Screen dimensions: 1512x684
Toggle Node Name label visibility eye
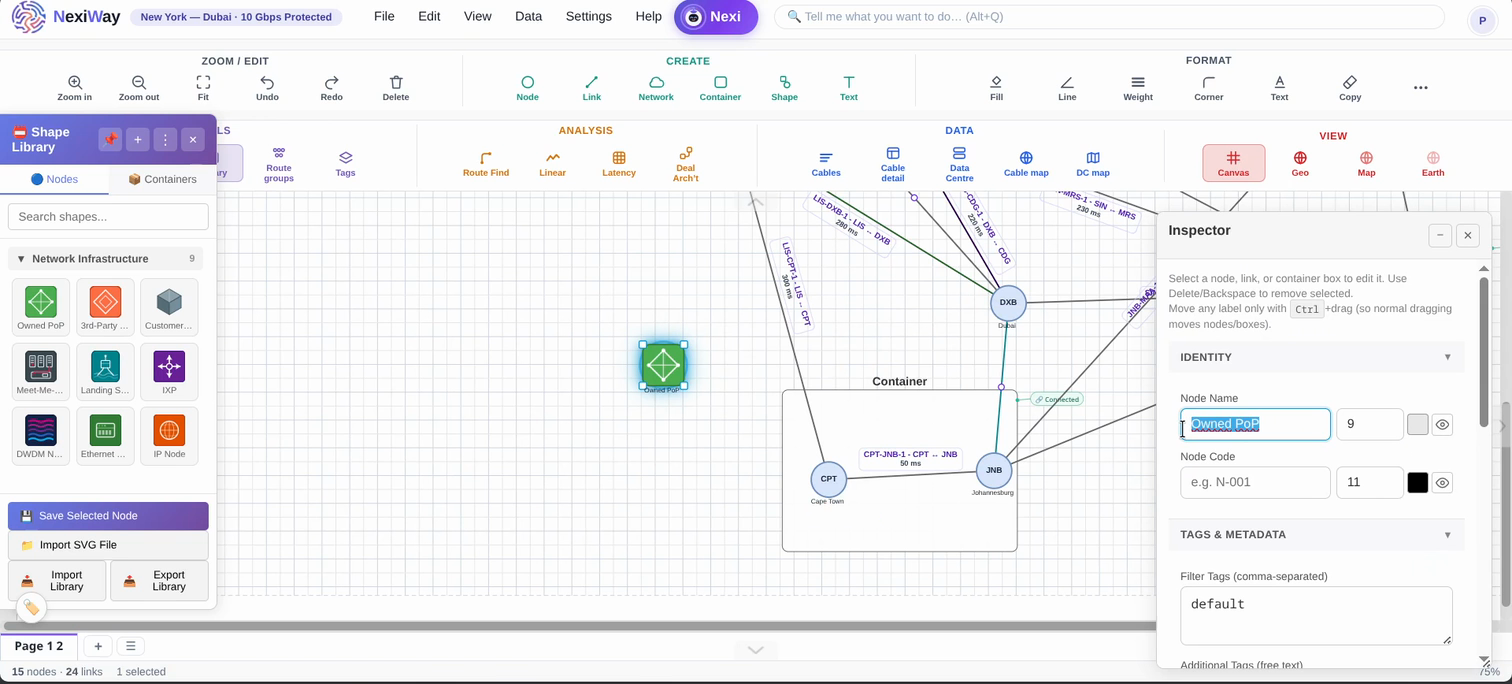1442,424
